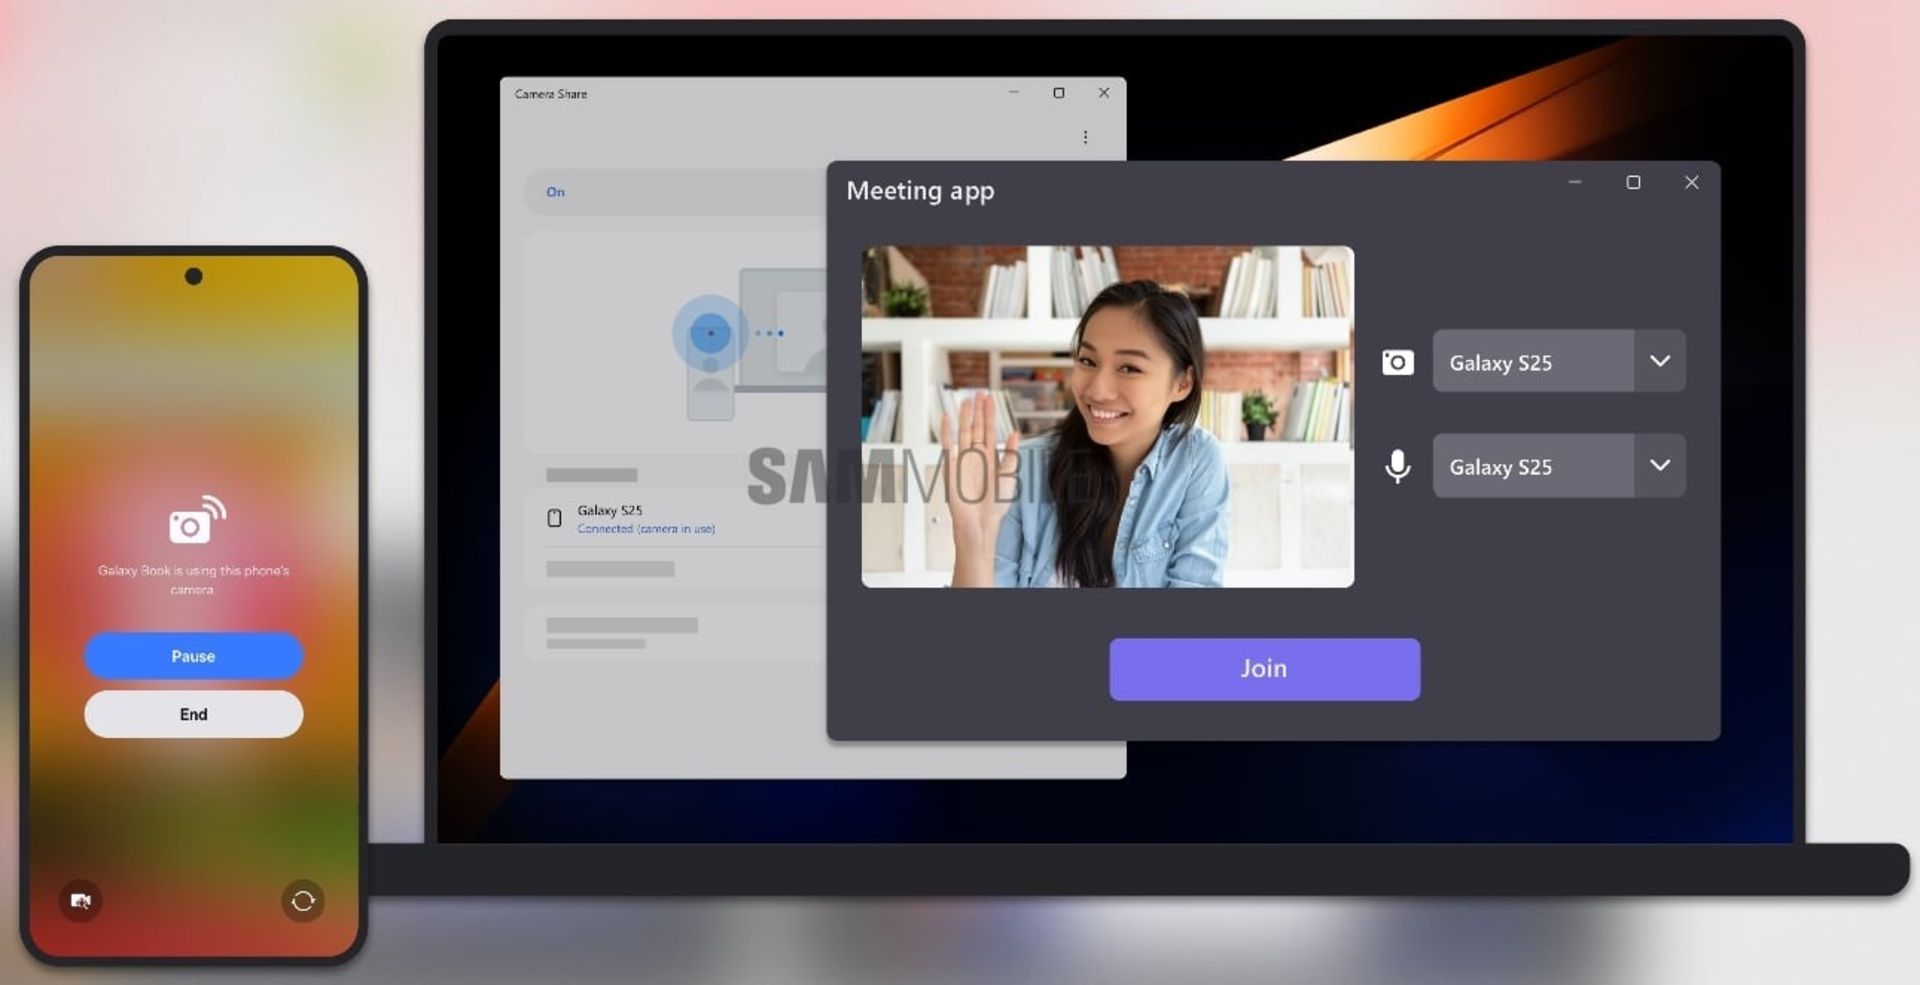Tap the camera switch icon on the phone
This screenshot has height=985, width=1920.
(x=303, y=901)
